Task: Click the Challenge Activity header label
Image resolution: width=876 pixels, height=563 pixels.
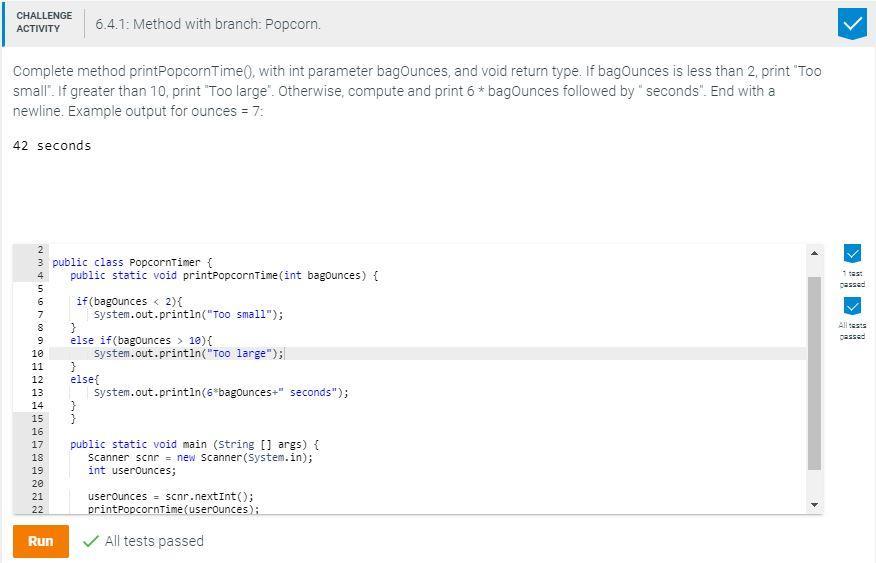Action: coord(44,23)
